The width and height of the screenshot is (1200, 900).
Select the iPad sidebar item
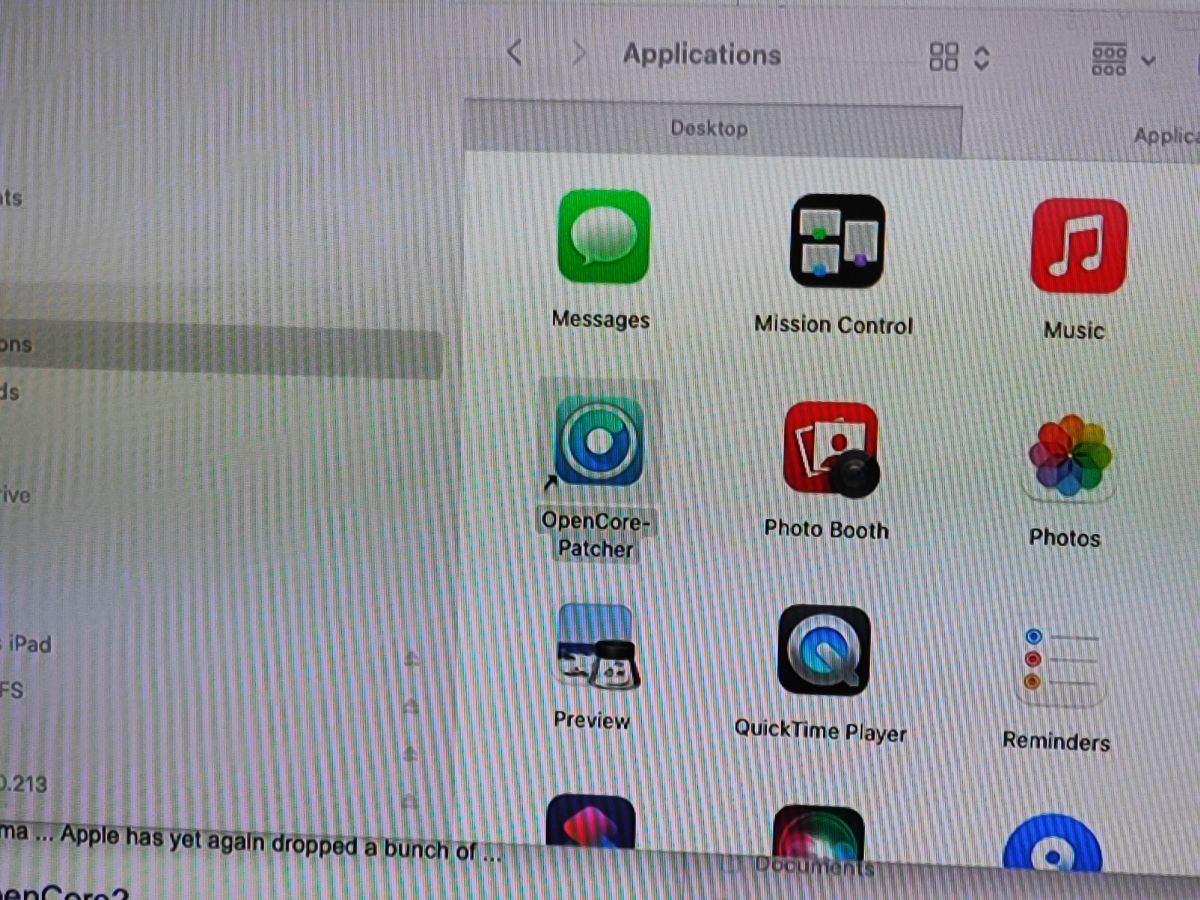pyautogui.click(x=26, y=644)
